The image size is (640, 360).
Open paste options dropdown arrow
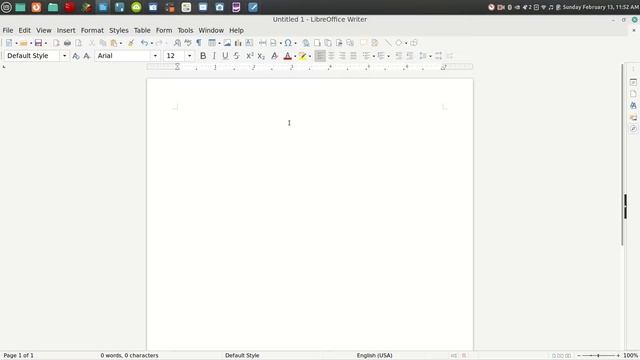[x=121, y=43]
